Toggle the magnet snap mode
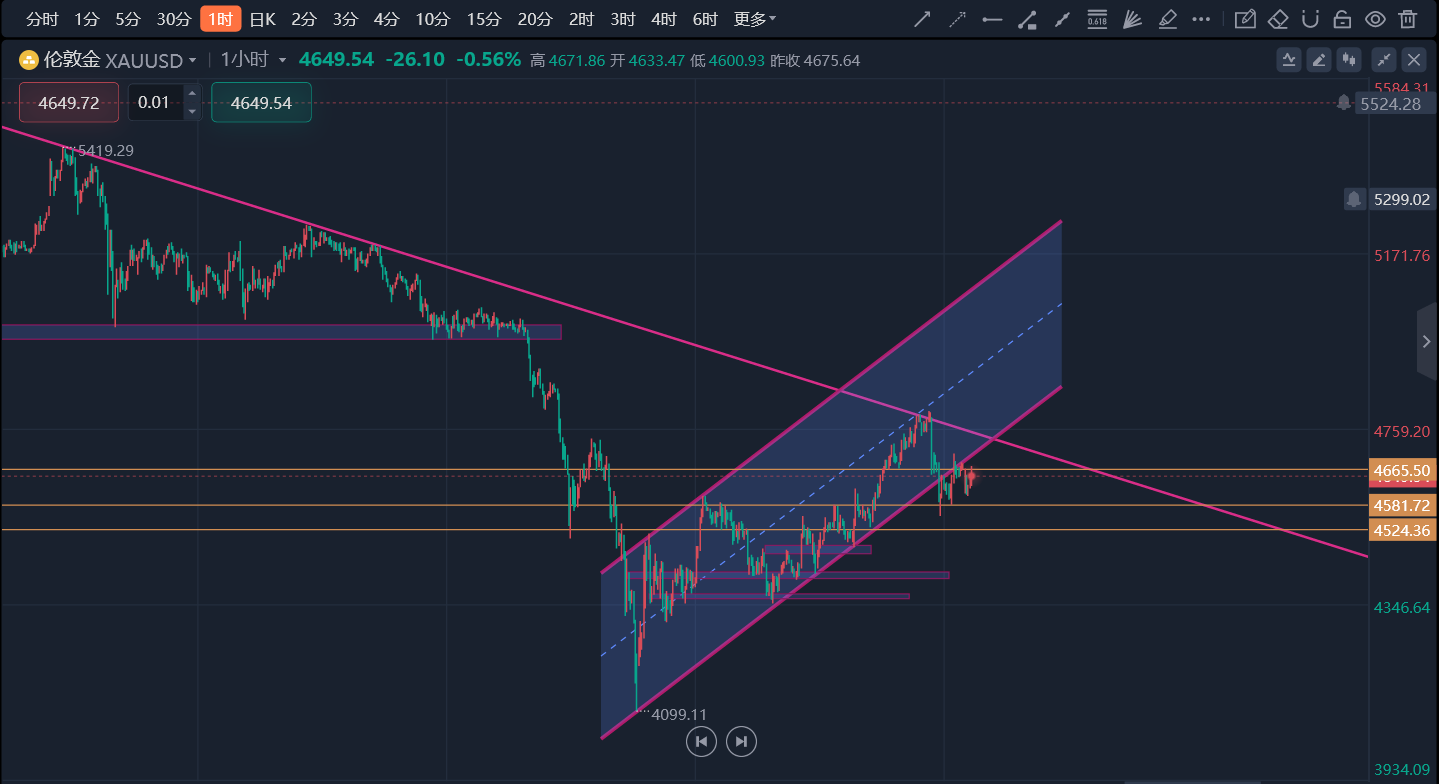The image size is (1439, 784). point(1311,19)
